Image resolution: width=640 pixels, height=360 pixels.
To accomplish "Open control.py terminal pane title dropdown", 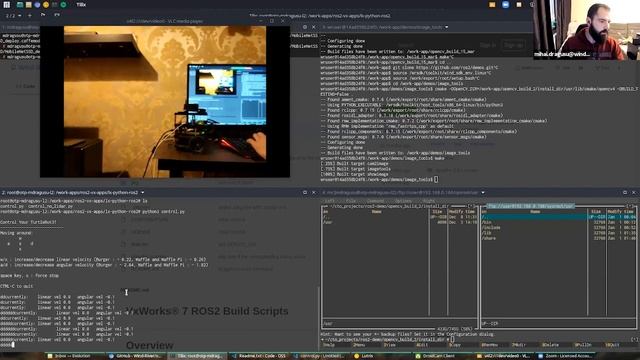I will pos(142,192).
